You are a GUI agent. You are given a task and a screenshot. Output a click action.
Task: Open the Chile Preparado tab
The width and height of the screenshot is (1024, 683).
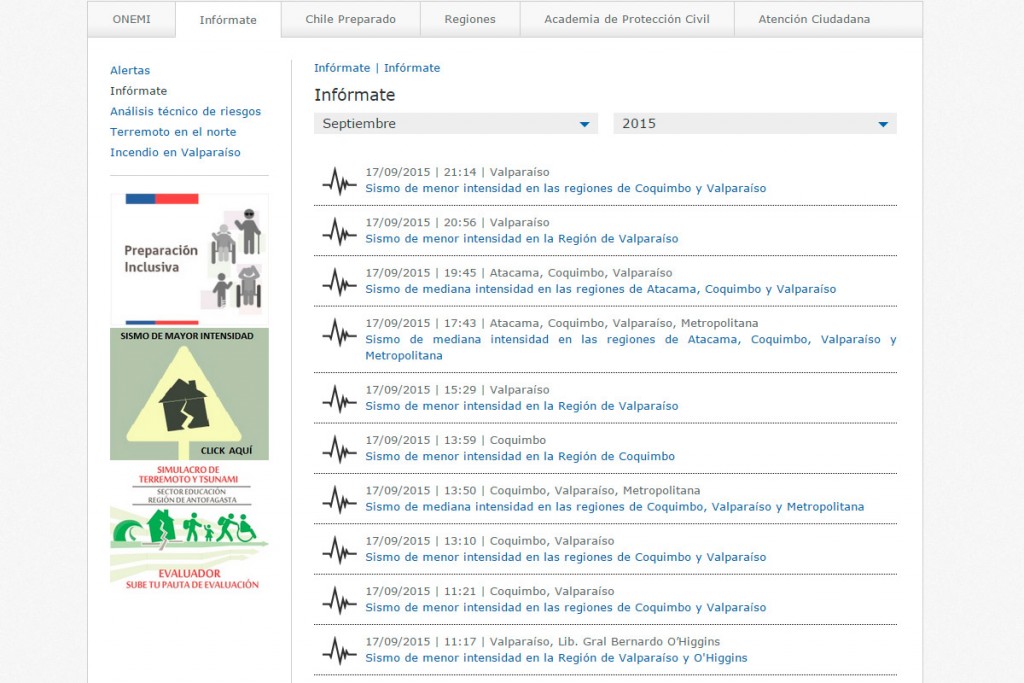[x=351, y=20]
